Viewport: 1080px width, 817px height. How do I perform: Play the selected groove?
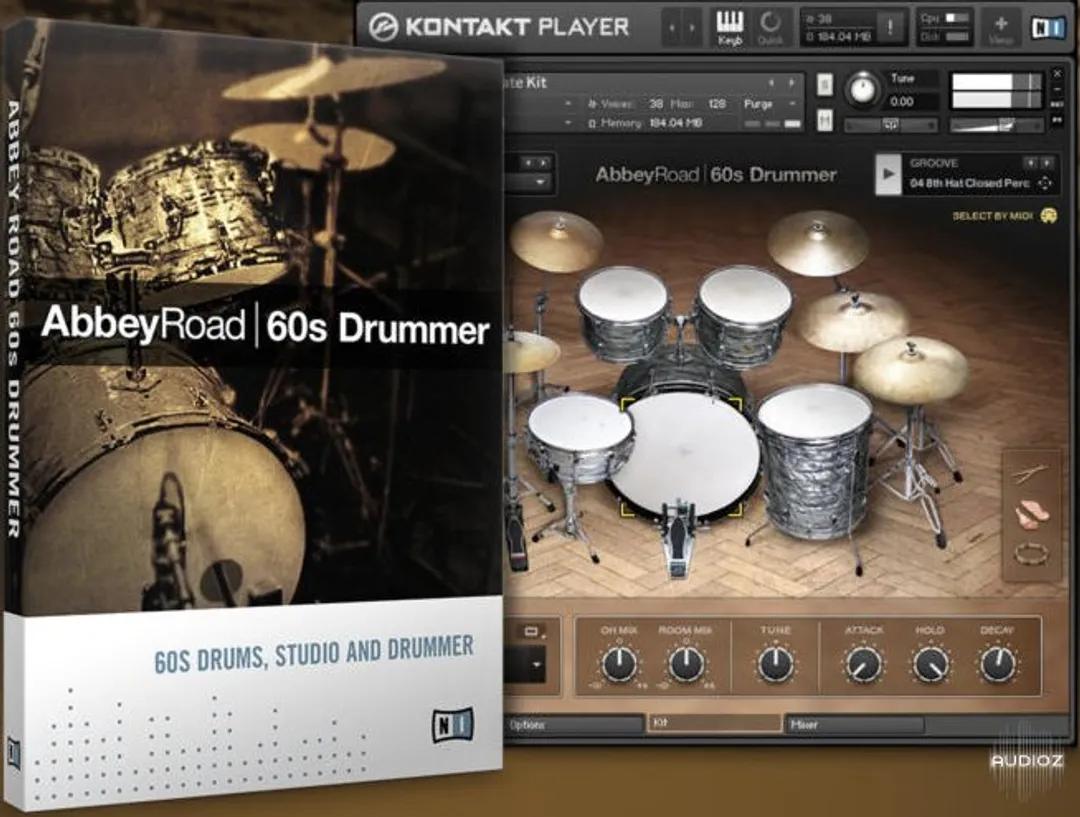(889, 174)
